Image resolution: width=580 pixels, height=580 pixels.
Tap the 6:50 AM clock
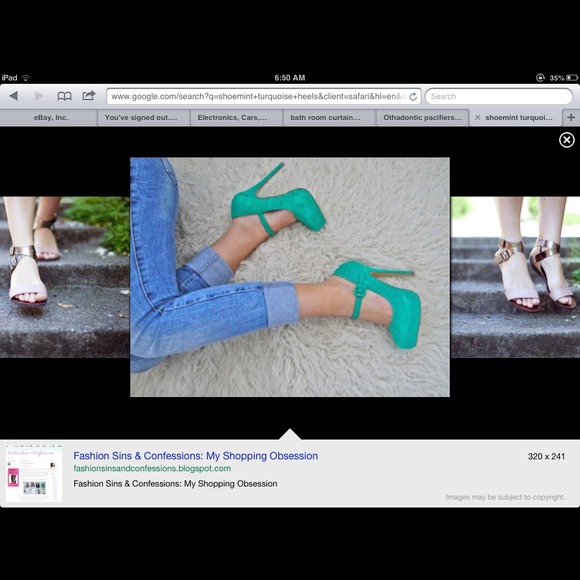[290, 78]
